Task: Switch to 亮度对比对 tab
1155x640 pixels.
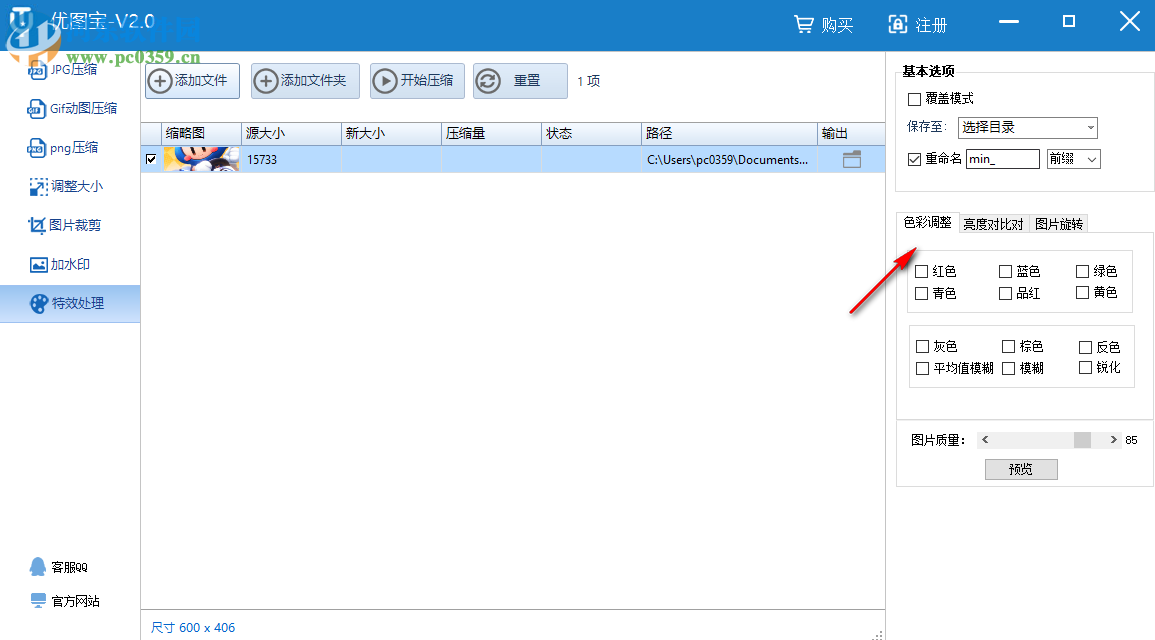Action: point(993,224)
